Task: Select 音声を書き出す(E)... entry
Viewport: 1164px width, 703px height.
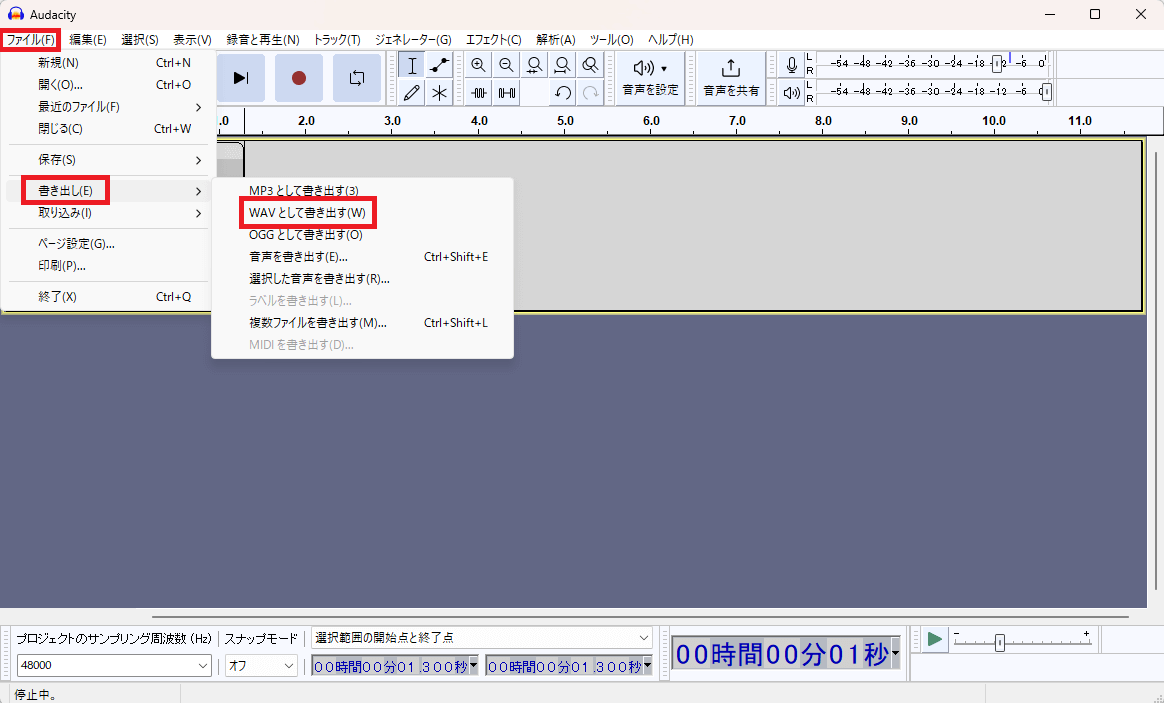Action: click(362, 257)
